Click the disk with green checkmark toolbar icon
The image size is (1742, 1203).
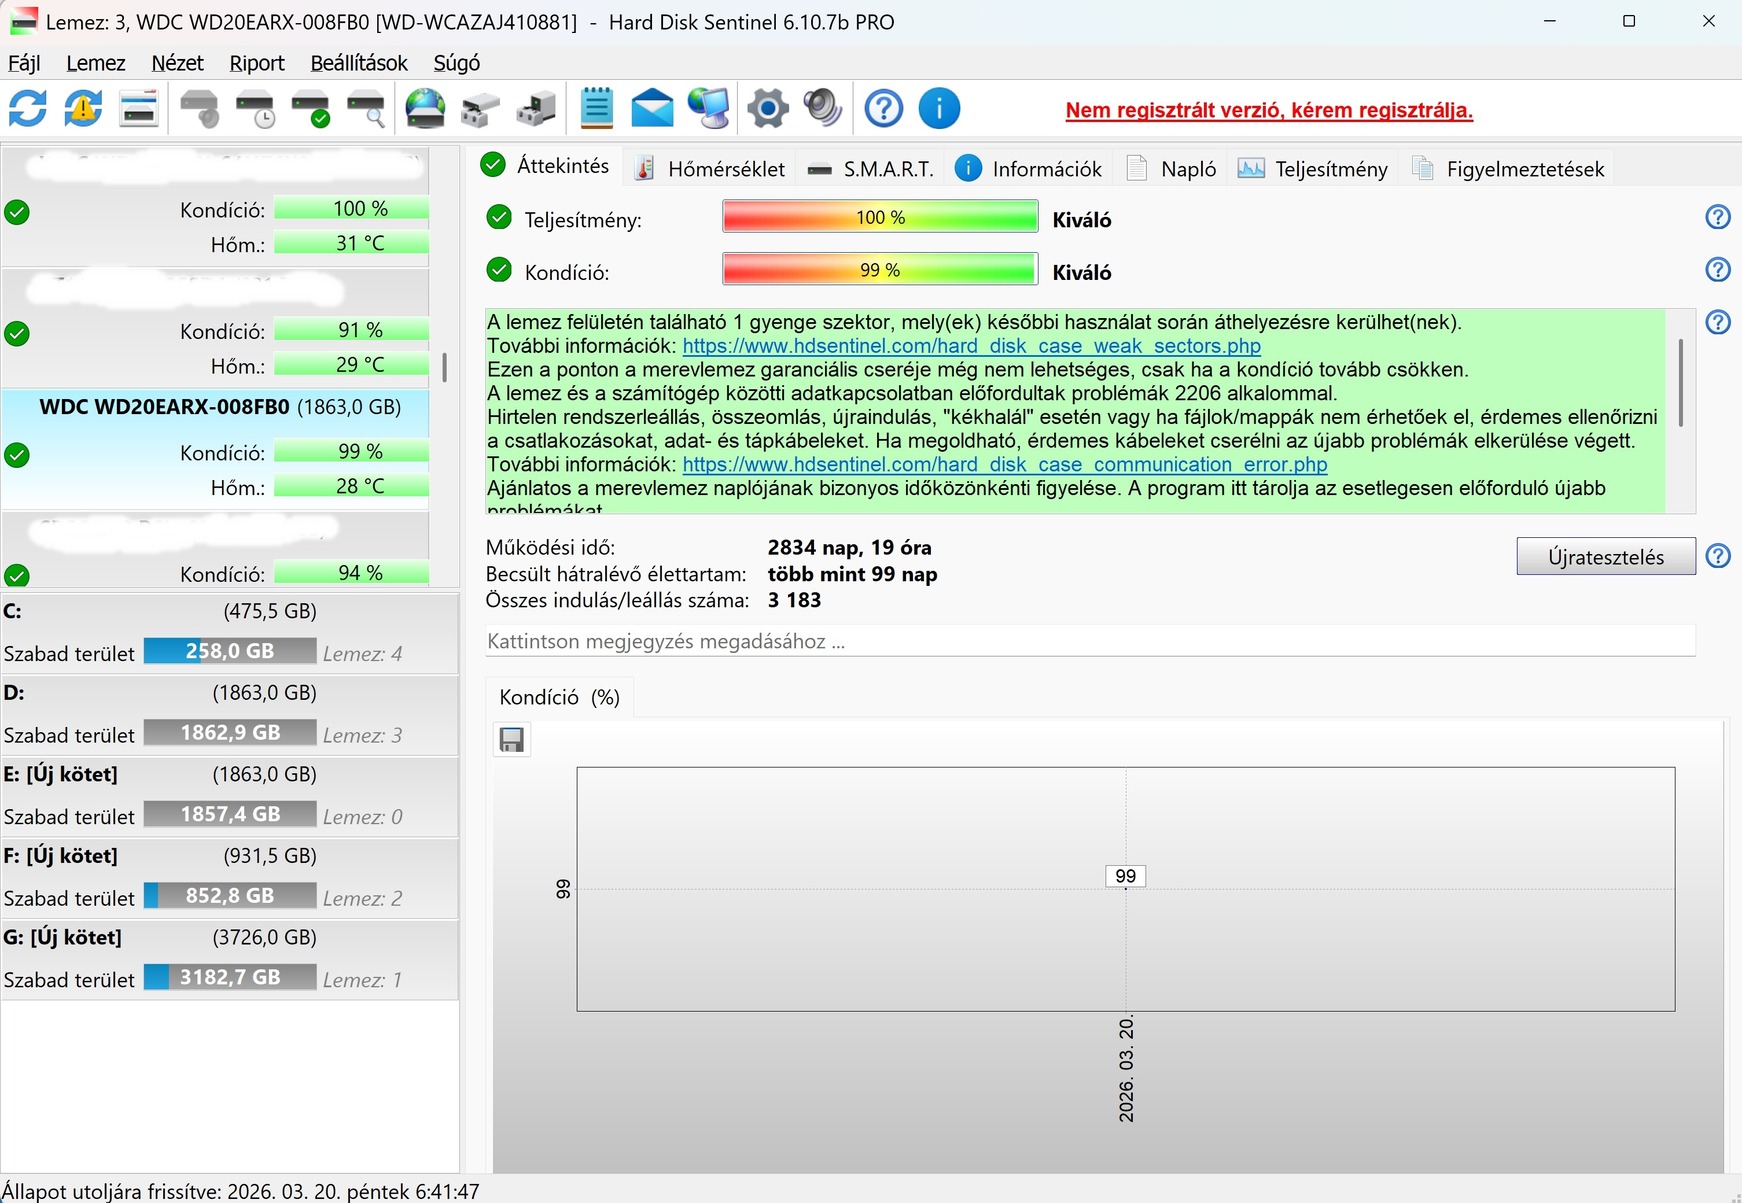[311, 109]
